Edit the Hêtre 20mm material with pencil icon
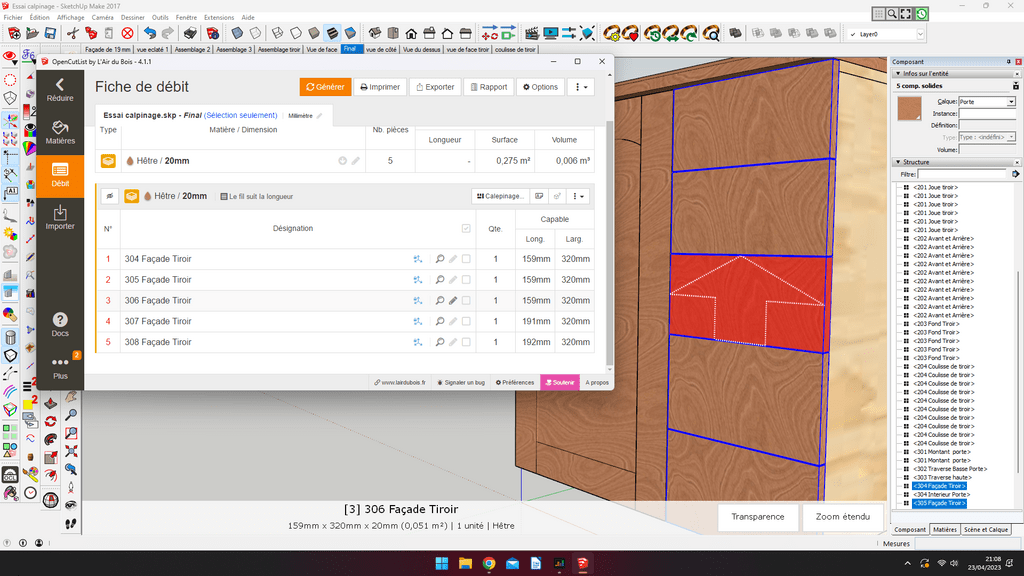Screen dimensions: 1024x576 click(x=356, y=161)
